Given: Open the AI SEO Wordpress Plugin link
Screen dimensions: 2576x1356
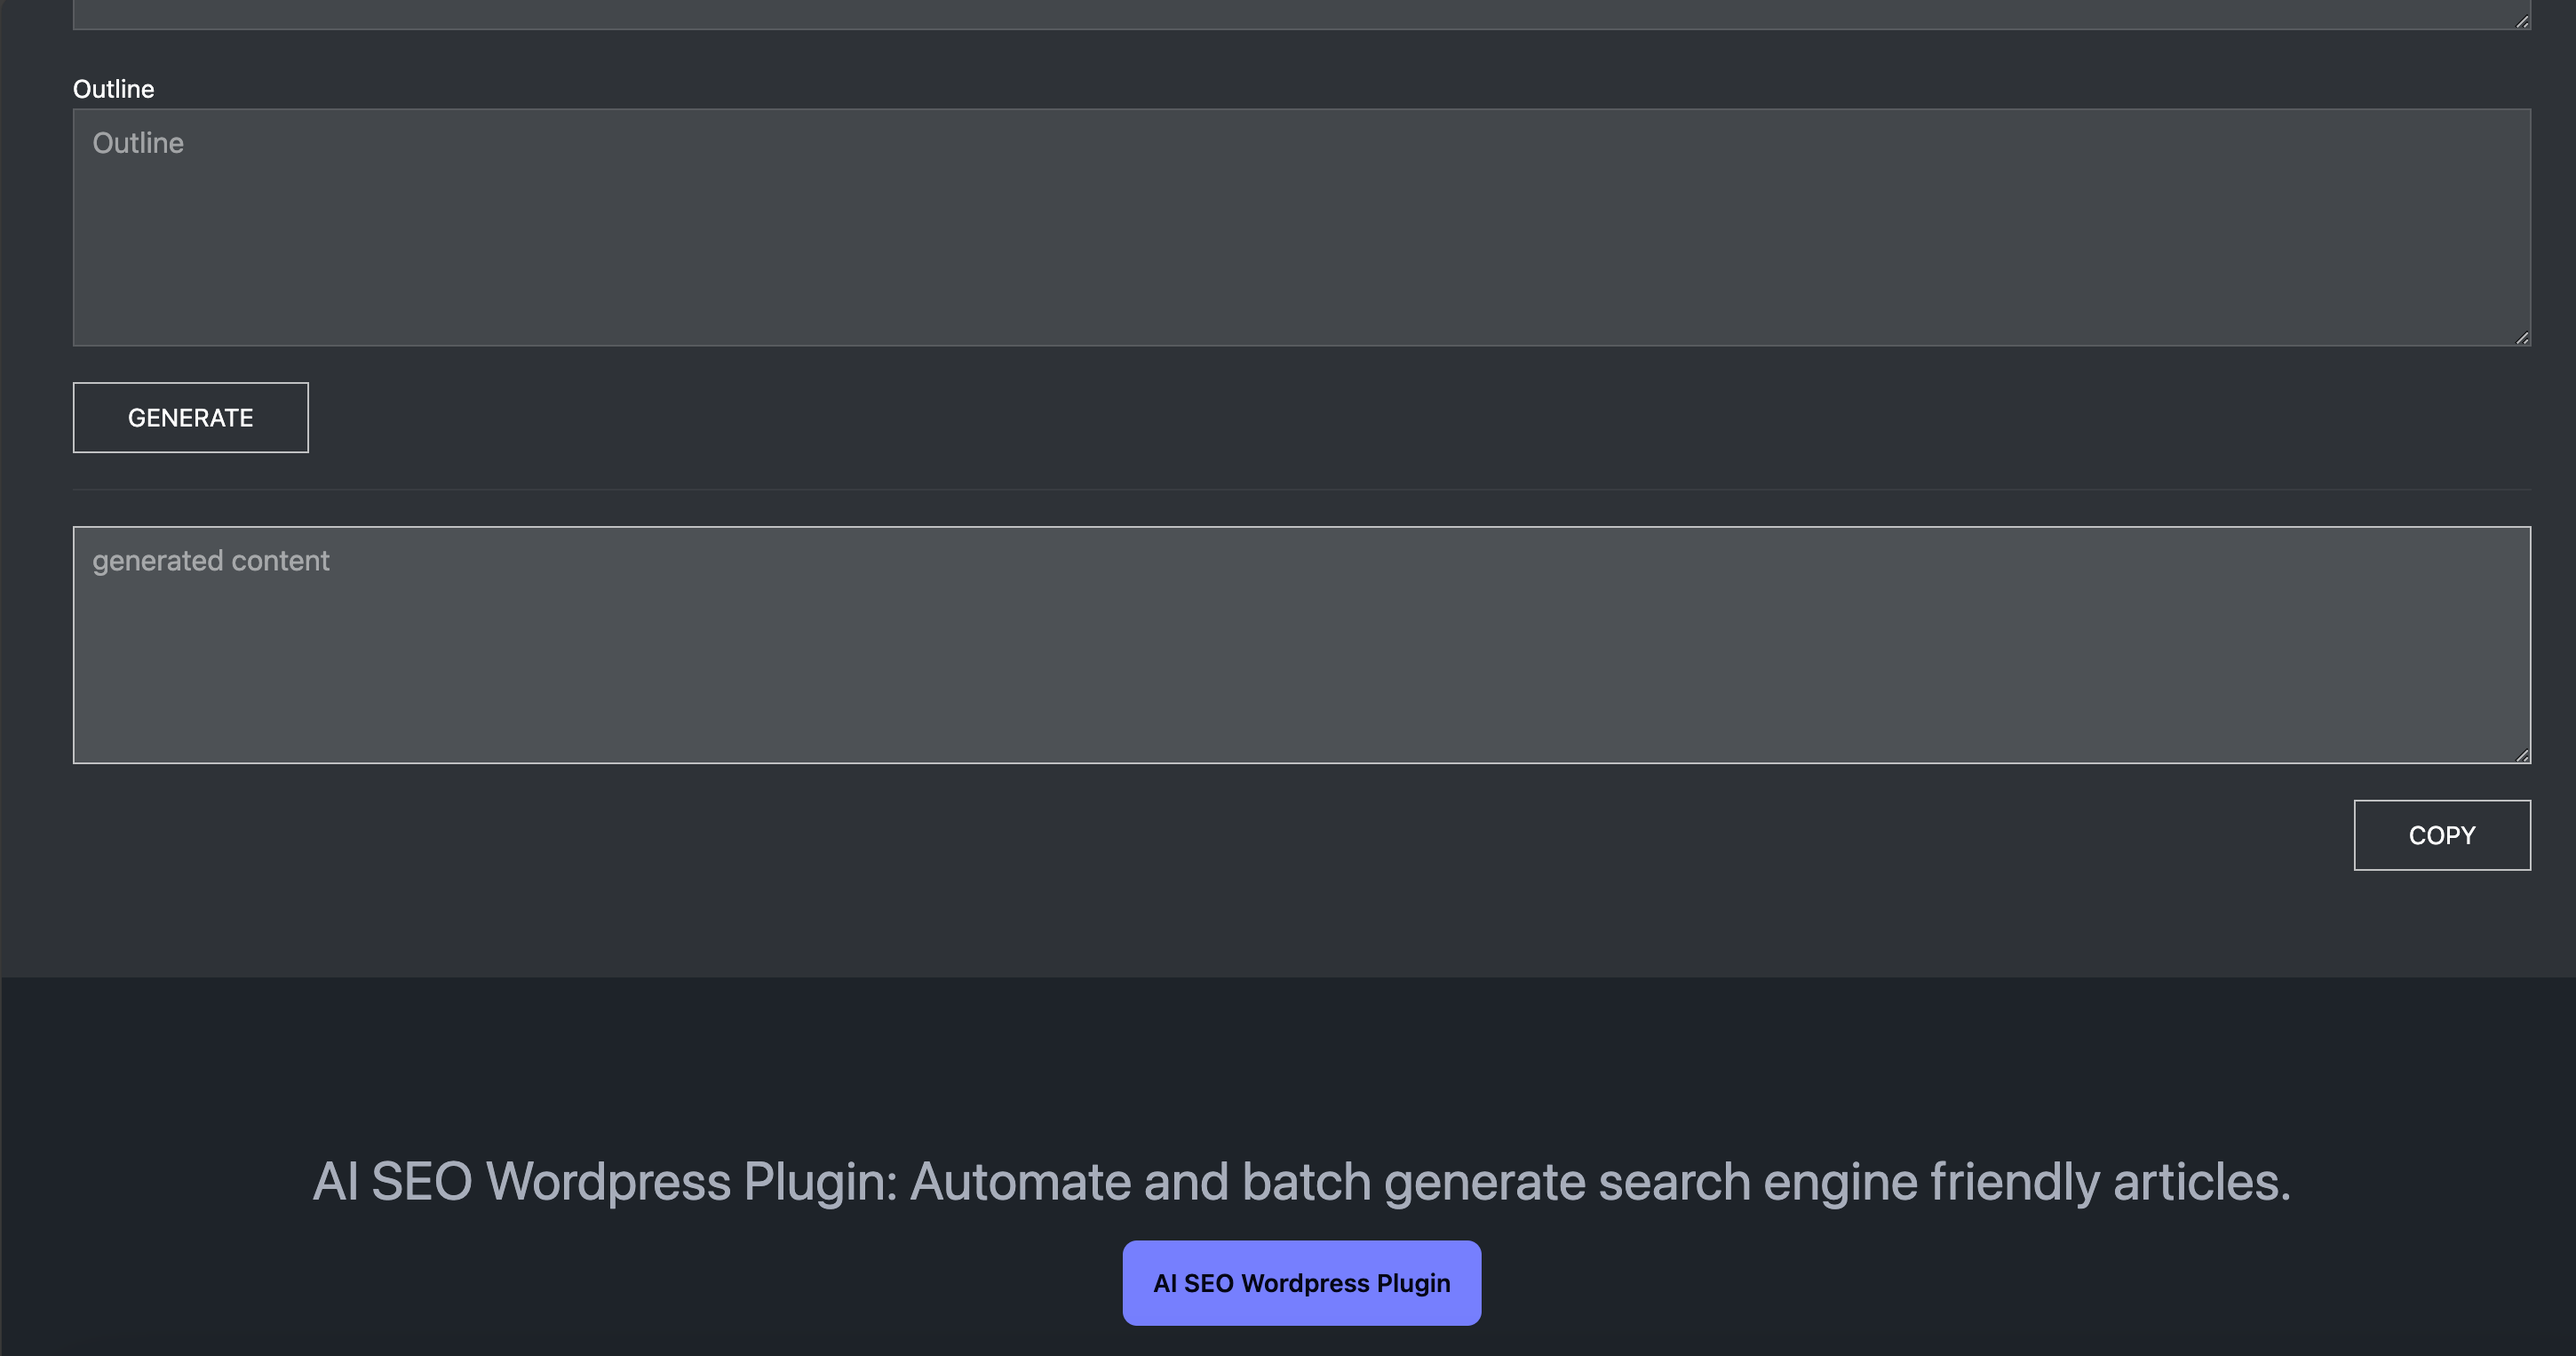Looking at the screenshot, I should tap(1301, 1283).
